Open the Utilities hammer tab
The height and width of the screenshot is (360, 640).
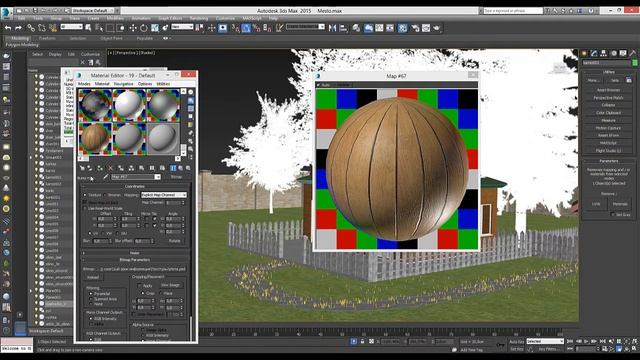click(x=633, y=53)
